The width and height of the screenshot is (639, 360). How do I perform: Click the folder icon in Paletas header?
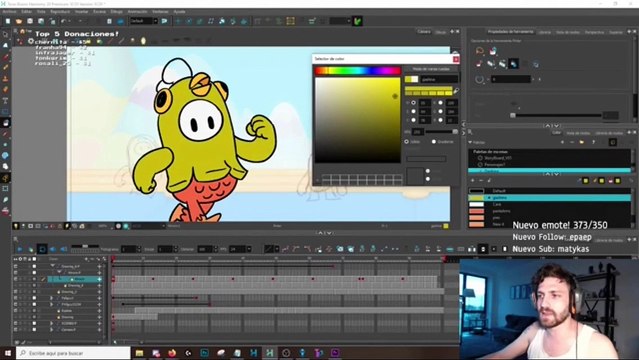(x=582, y=142)
